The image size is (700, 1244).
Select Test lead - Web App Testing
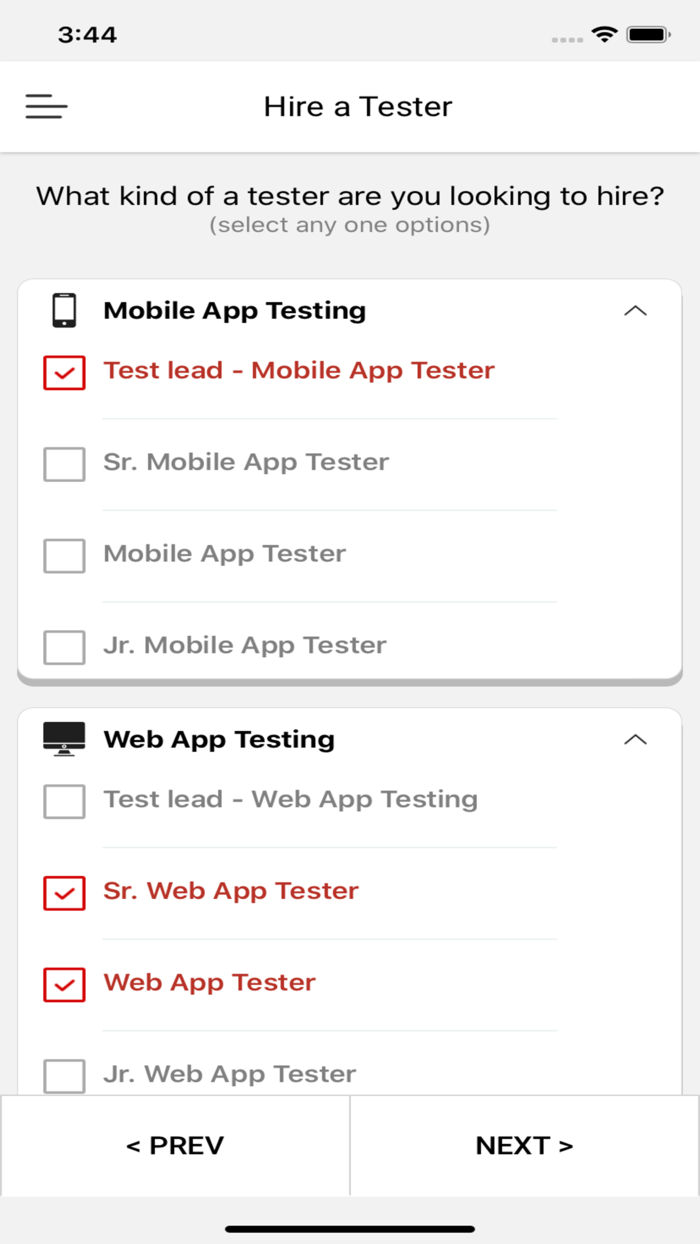[x=64, y=801]
